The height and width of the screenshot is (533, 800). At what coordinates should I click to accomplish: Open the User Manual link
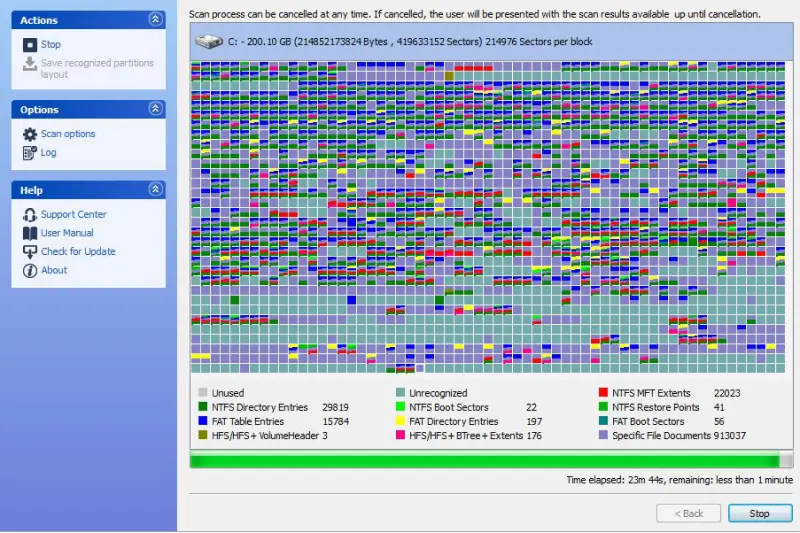coord(67,233)
